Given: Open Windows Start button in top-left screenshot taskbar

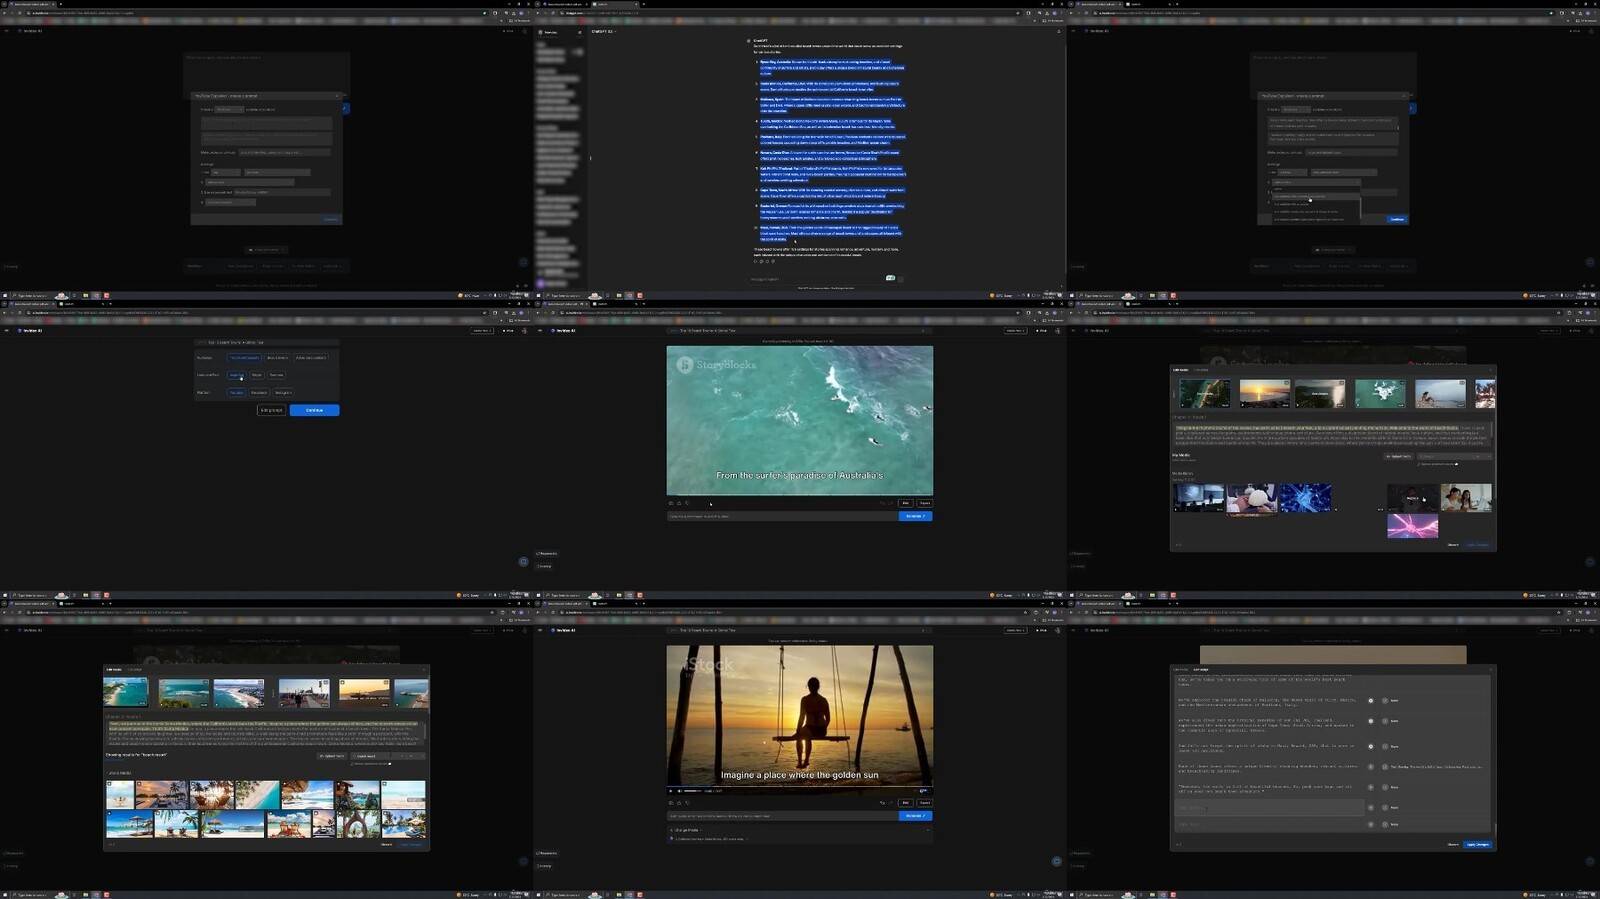Looking at the screenshot, I should pos(4,295).
